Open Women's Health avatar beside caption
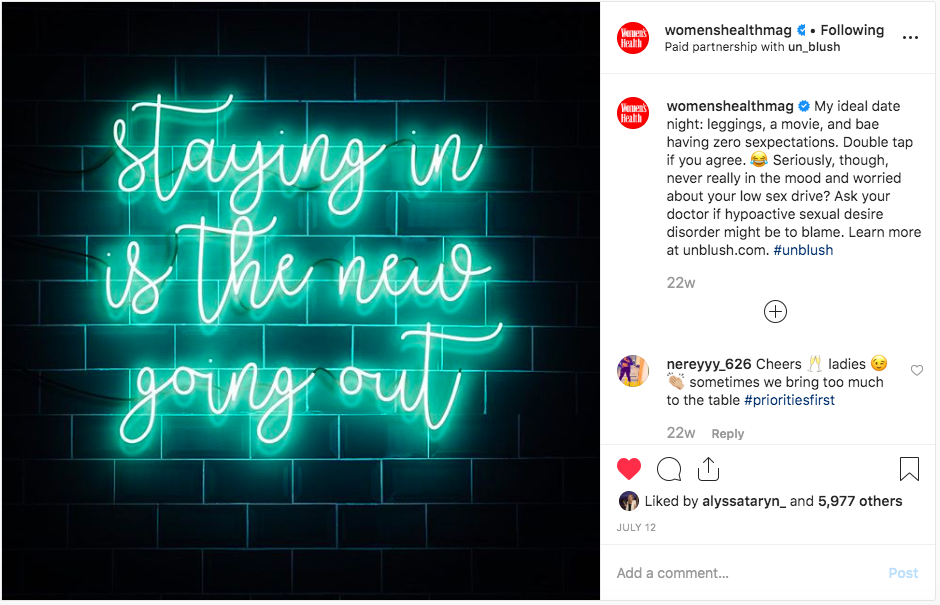The width and height of the screenshot is (940, 605). click(x=633, y=113)
